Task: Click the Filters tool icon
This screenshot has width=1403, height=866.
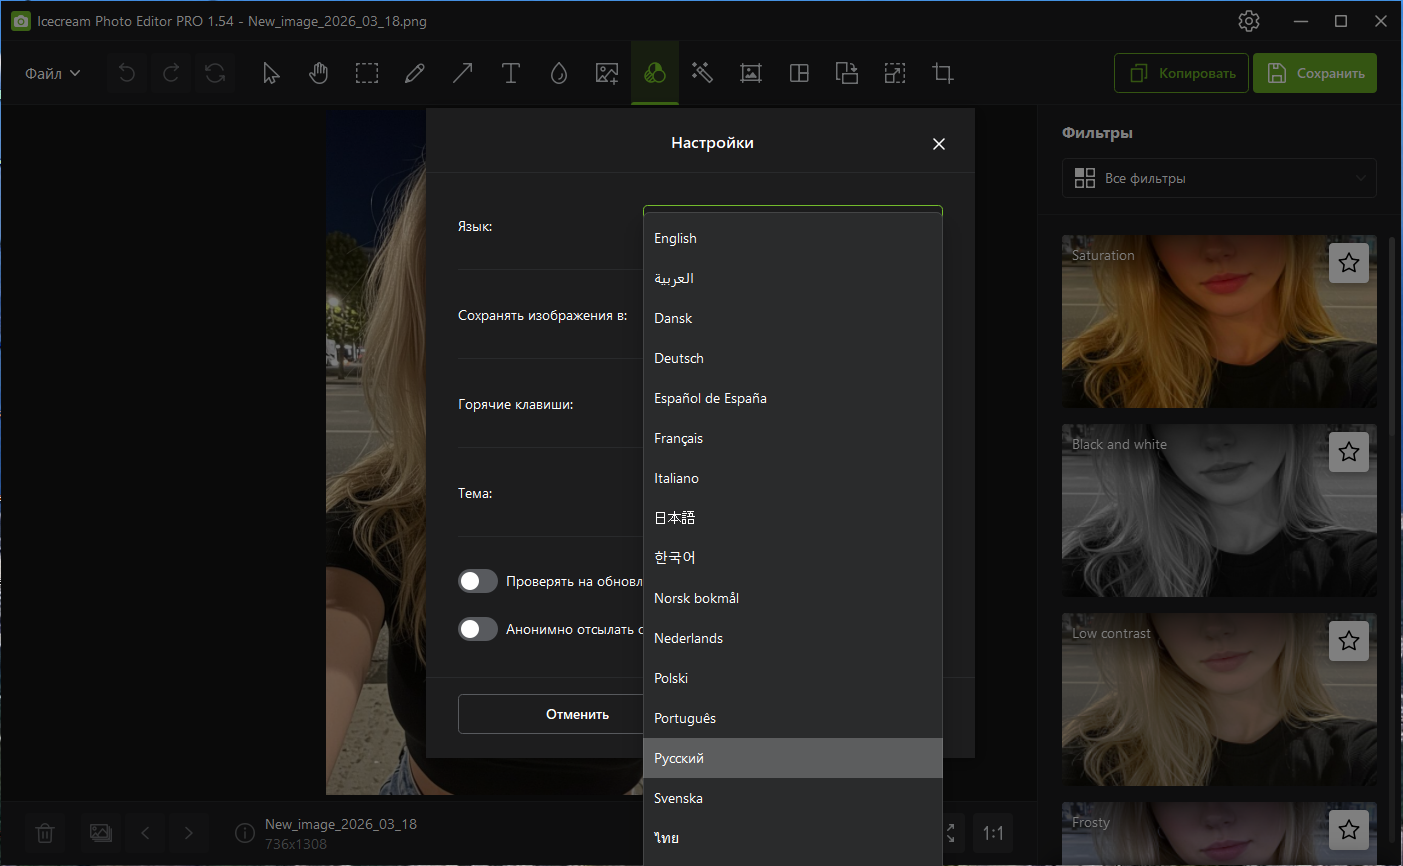Action: pos(654,73)
